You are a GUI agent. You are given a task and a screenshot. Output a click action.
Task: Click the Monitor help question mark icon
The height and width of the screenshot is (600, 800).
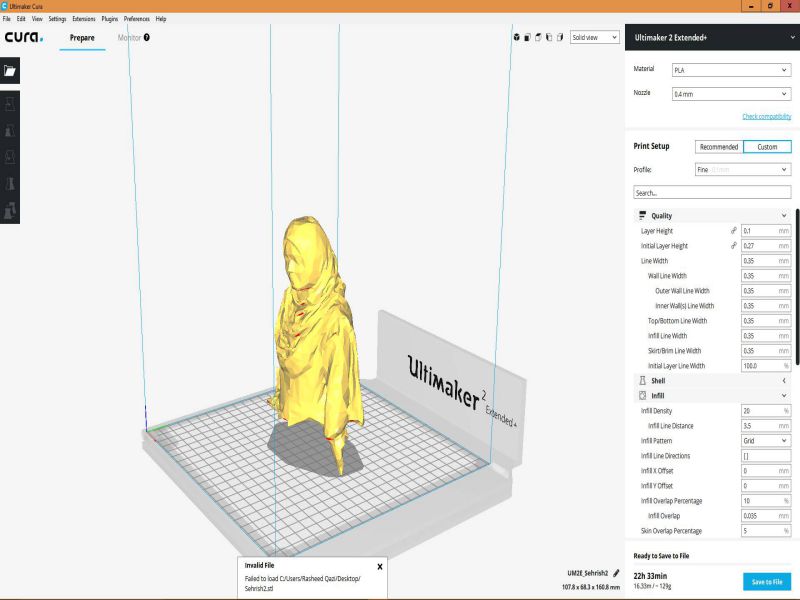click(147, 37)
